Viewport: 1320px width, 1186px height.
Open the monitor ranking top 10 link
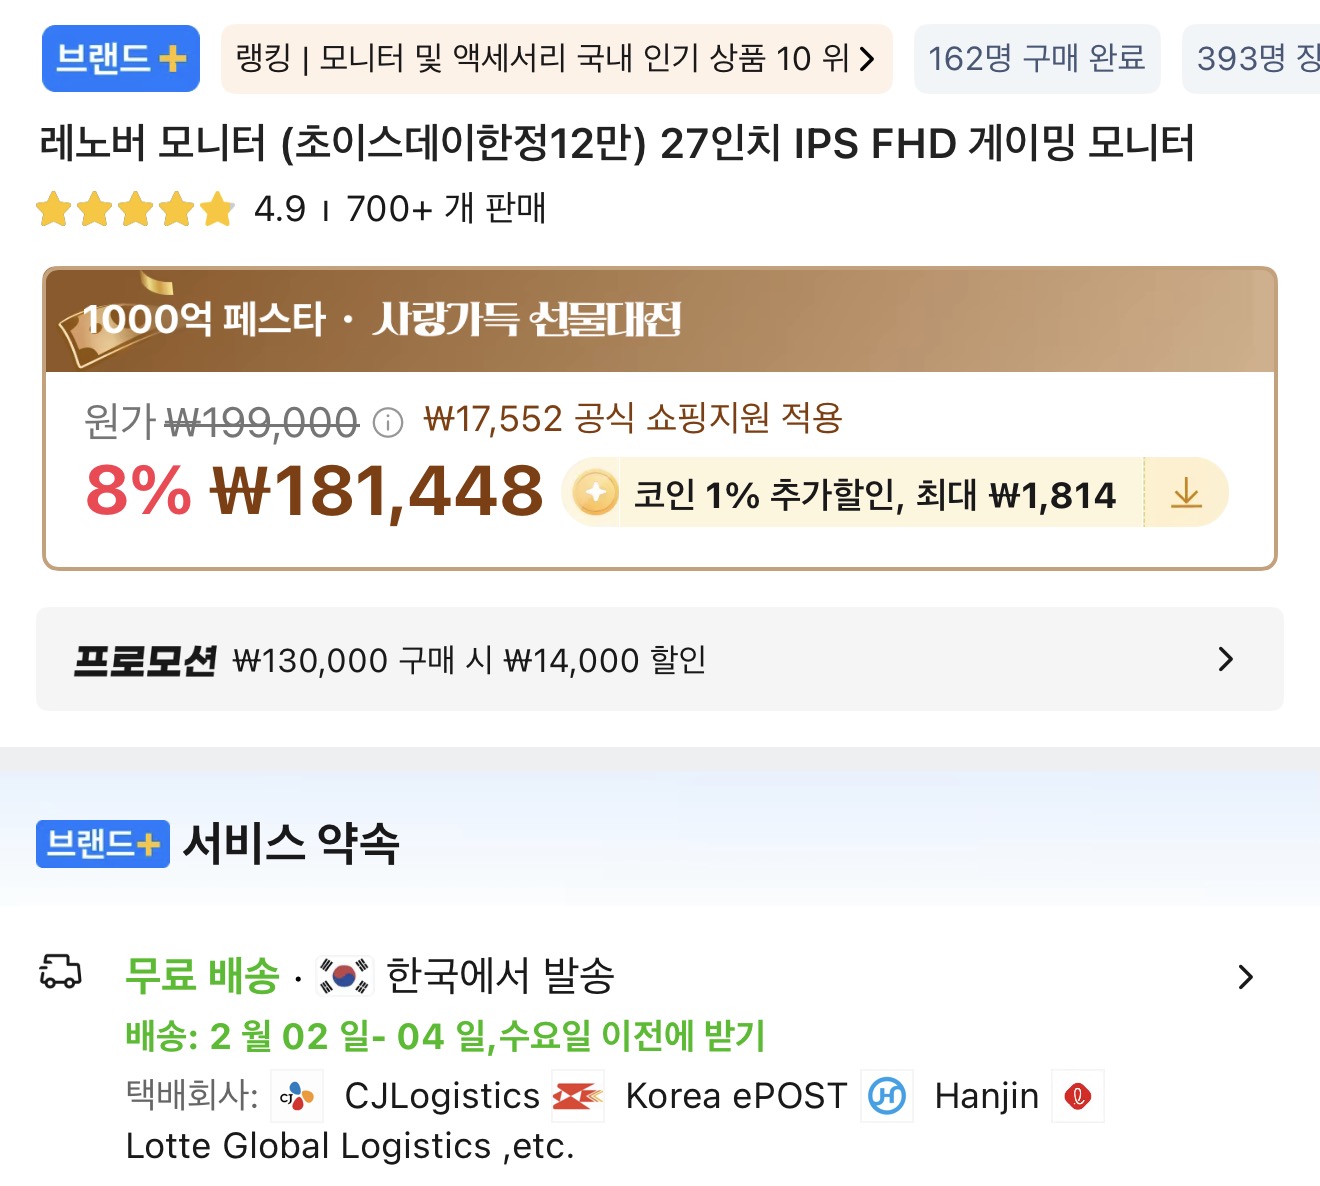tap(556, 59)
